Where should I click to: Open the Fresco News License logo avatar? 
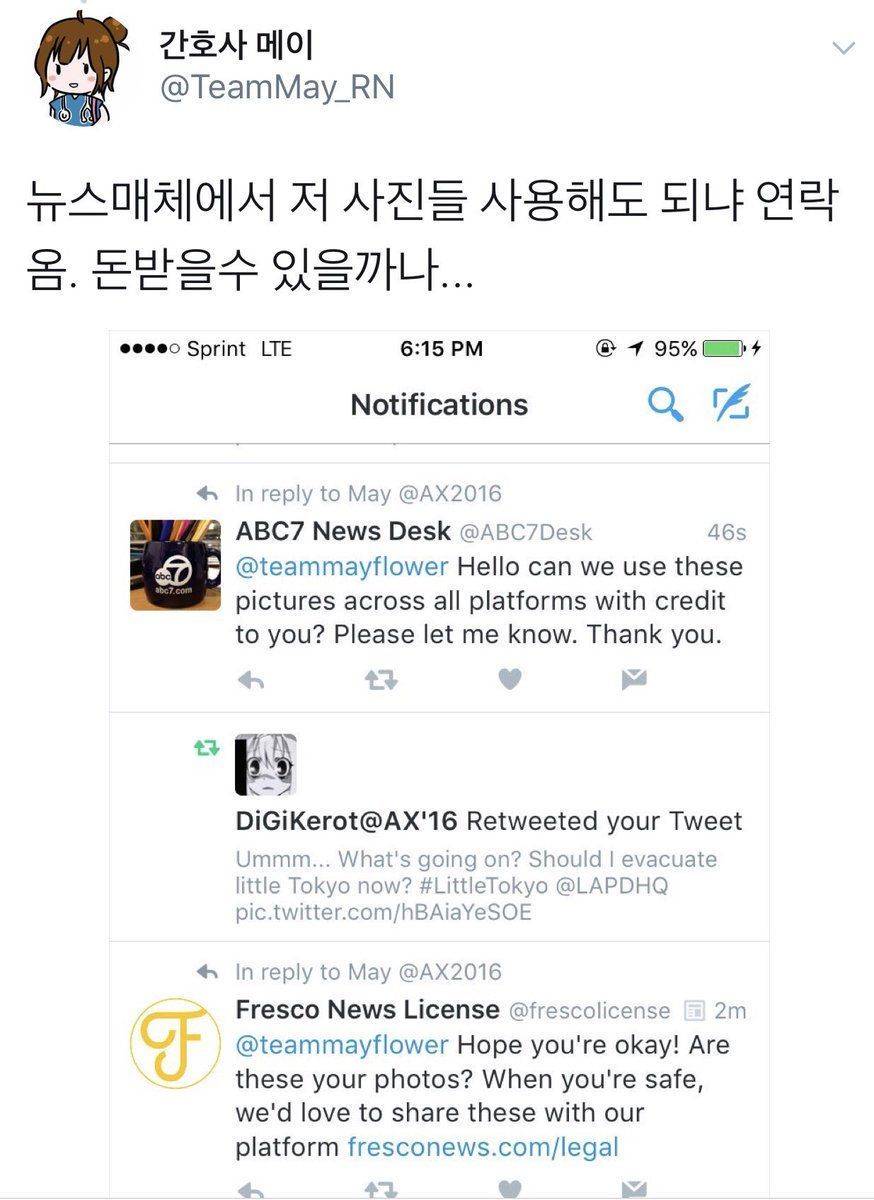(x=176, y=1043)
